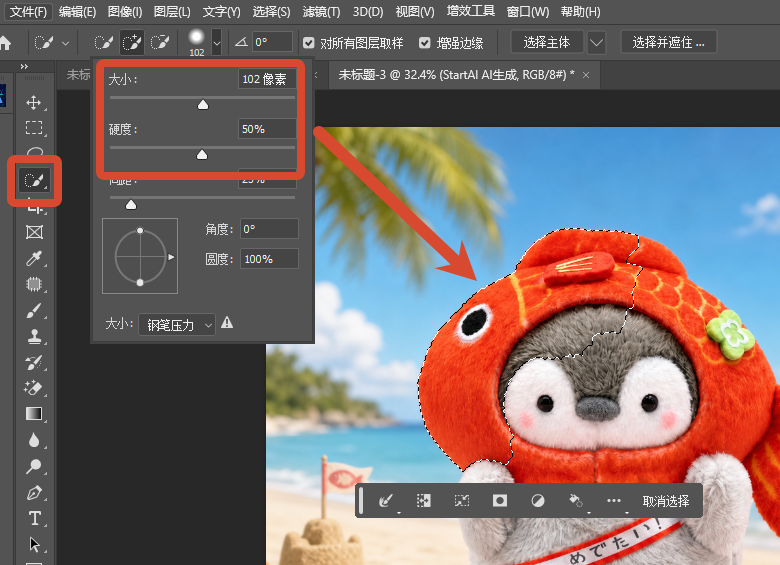Click the expand selection icon in contextual bar

[424, 500]
